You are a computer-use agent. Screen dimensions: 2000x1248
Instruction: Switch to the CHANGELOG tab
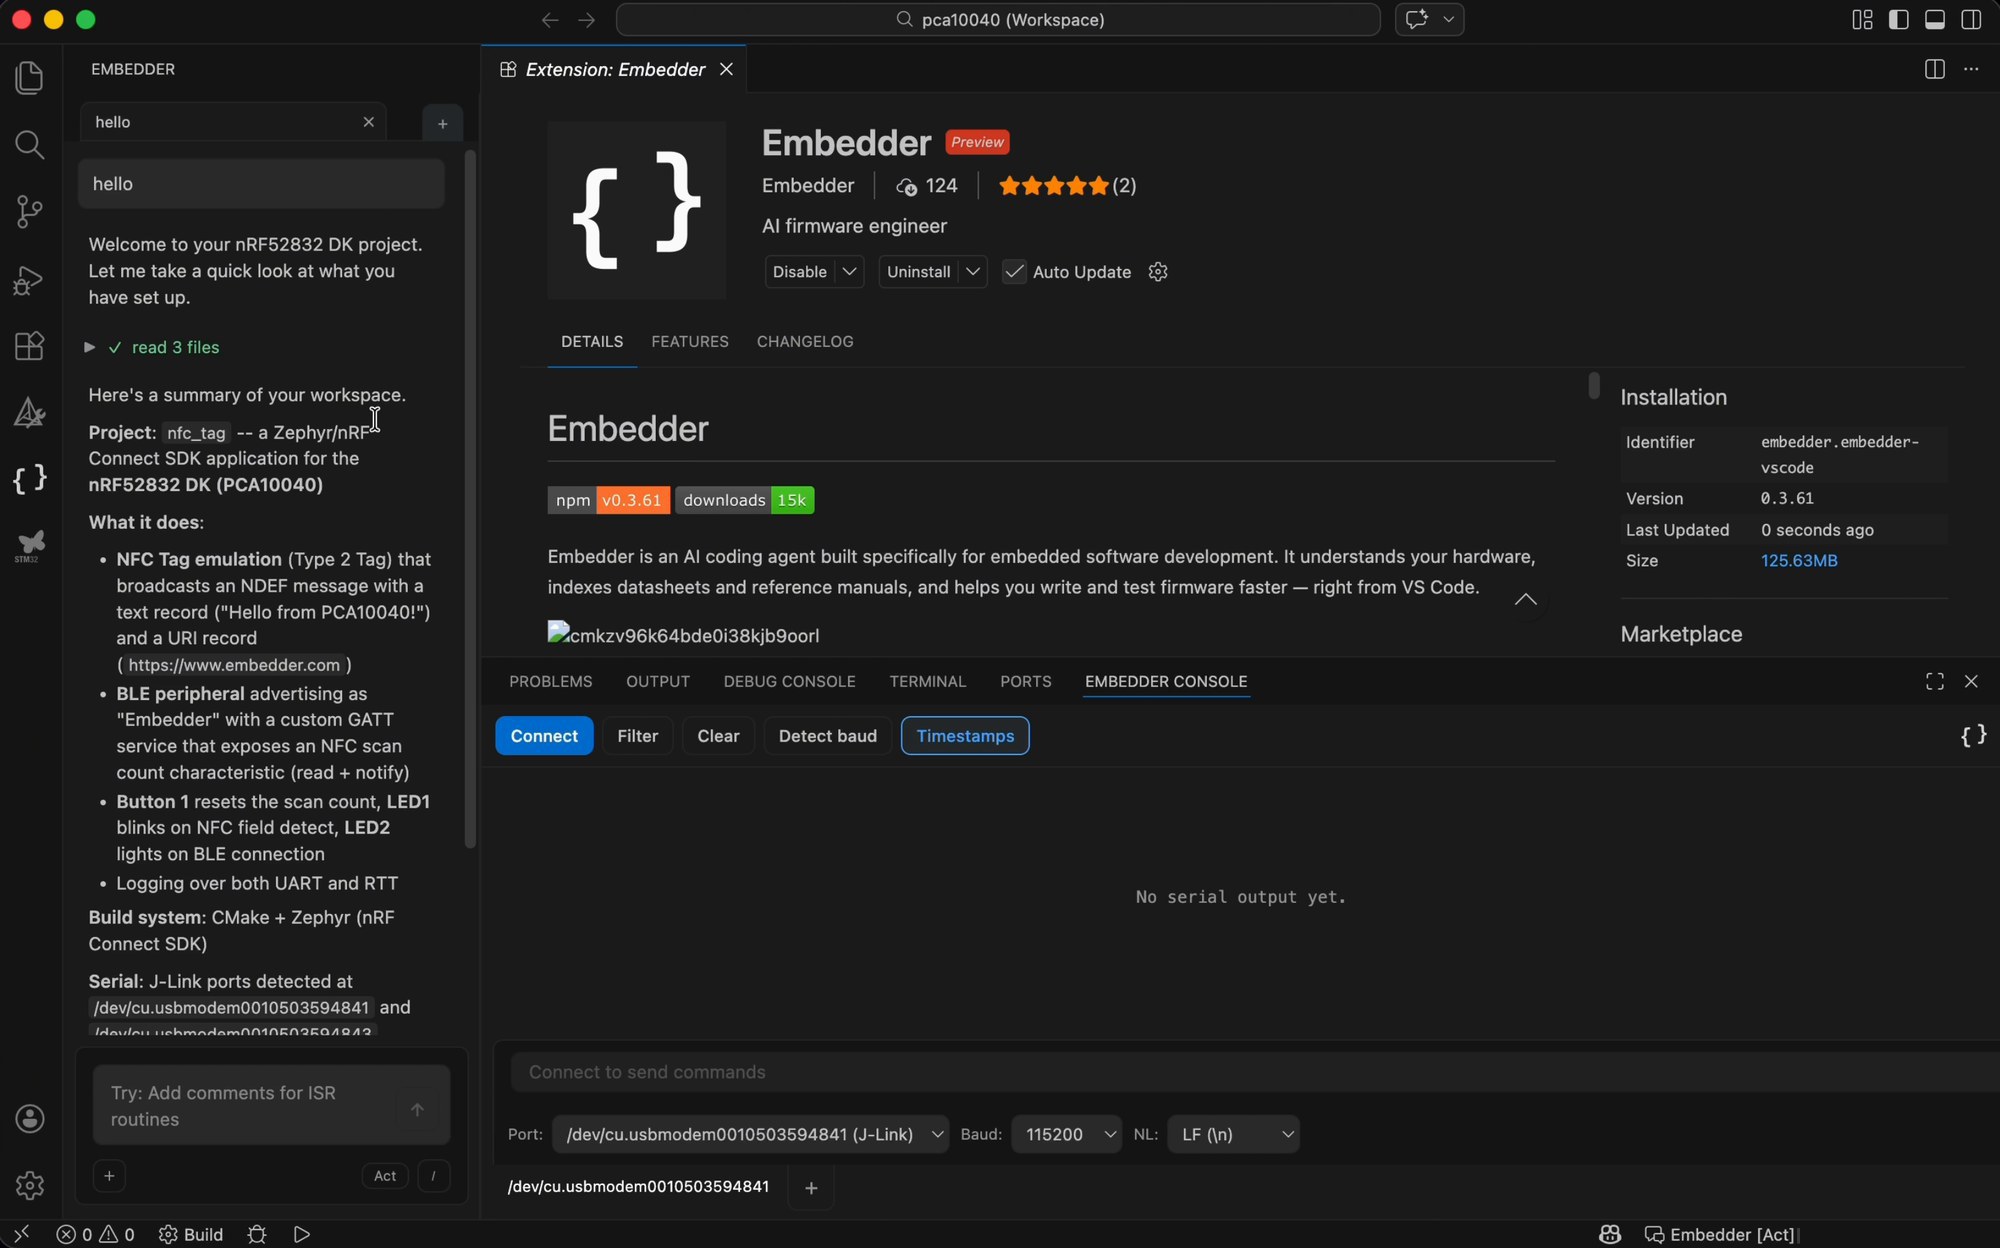tap(805, 342)
